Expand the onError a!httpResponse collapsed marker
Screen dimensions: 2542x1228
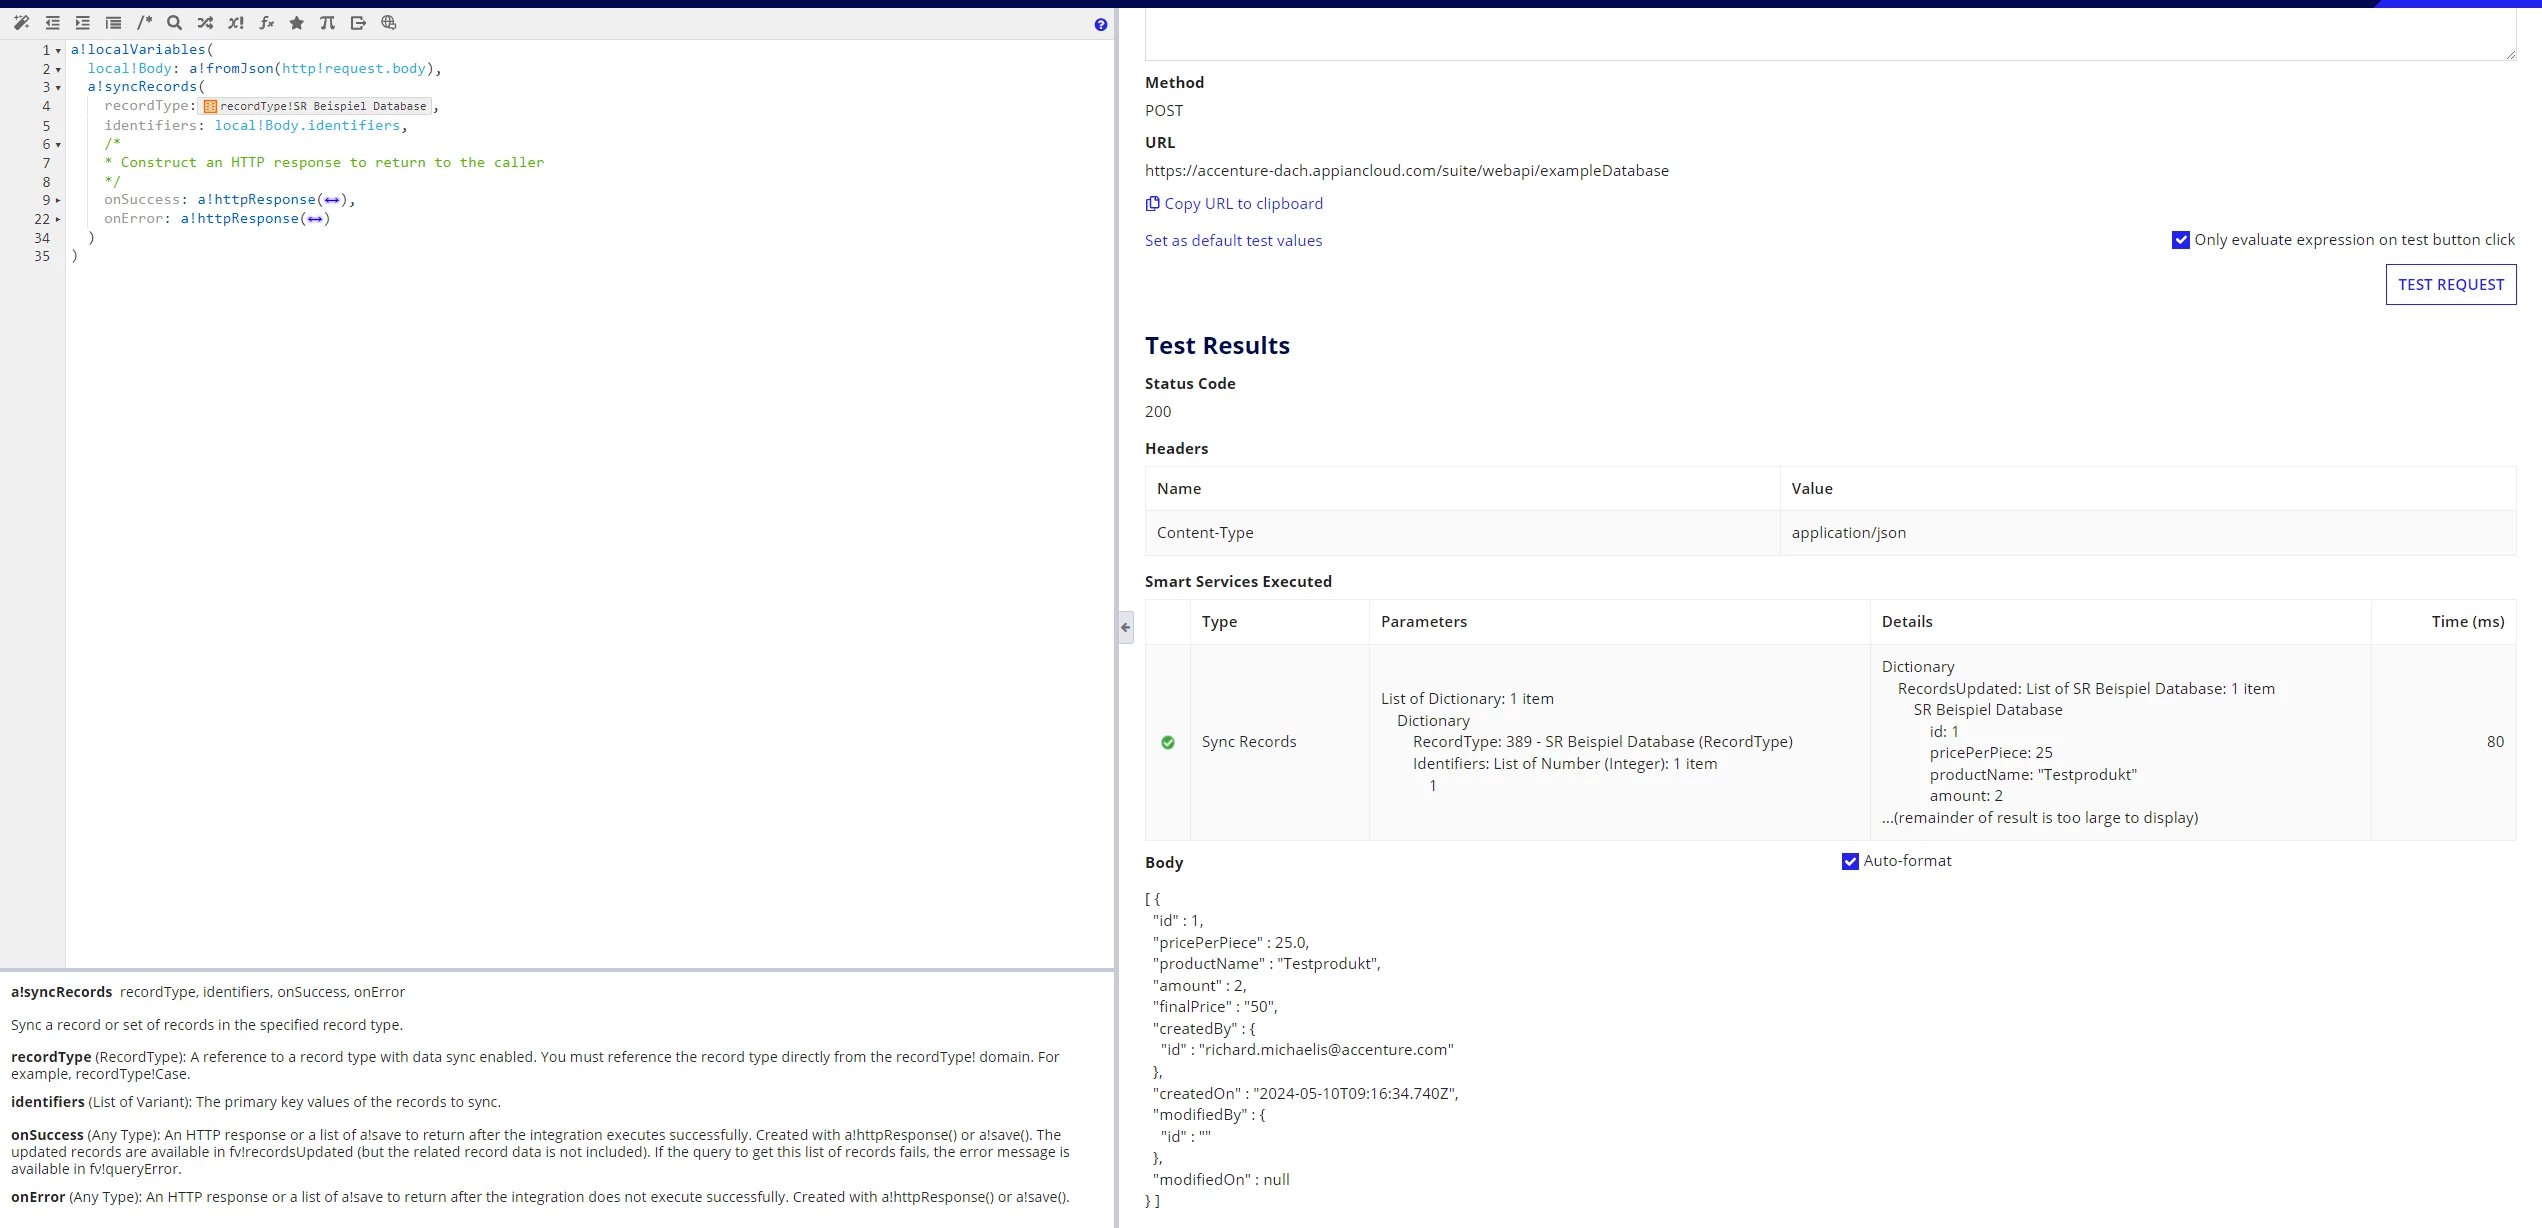(315, 219)
